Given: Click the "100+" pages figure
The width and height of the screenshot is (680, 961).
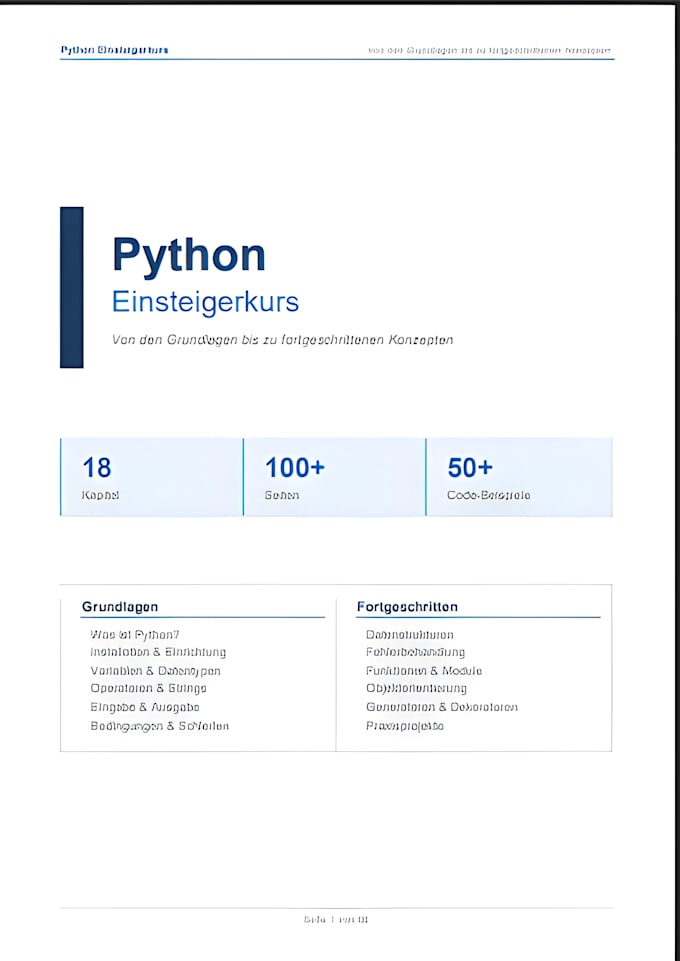Looking at the screenshot, I should (x=295, y=468).
